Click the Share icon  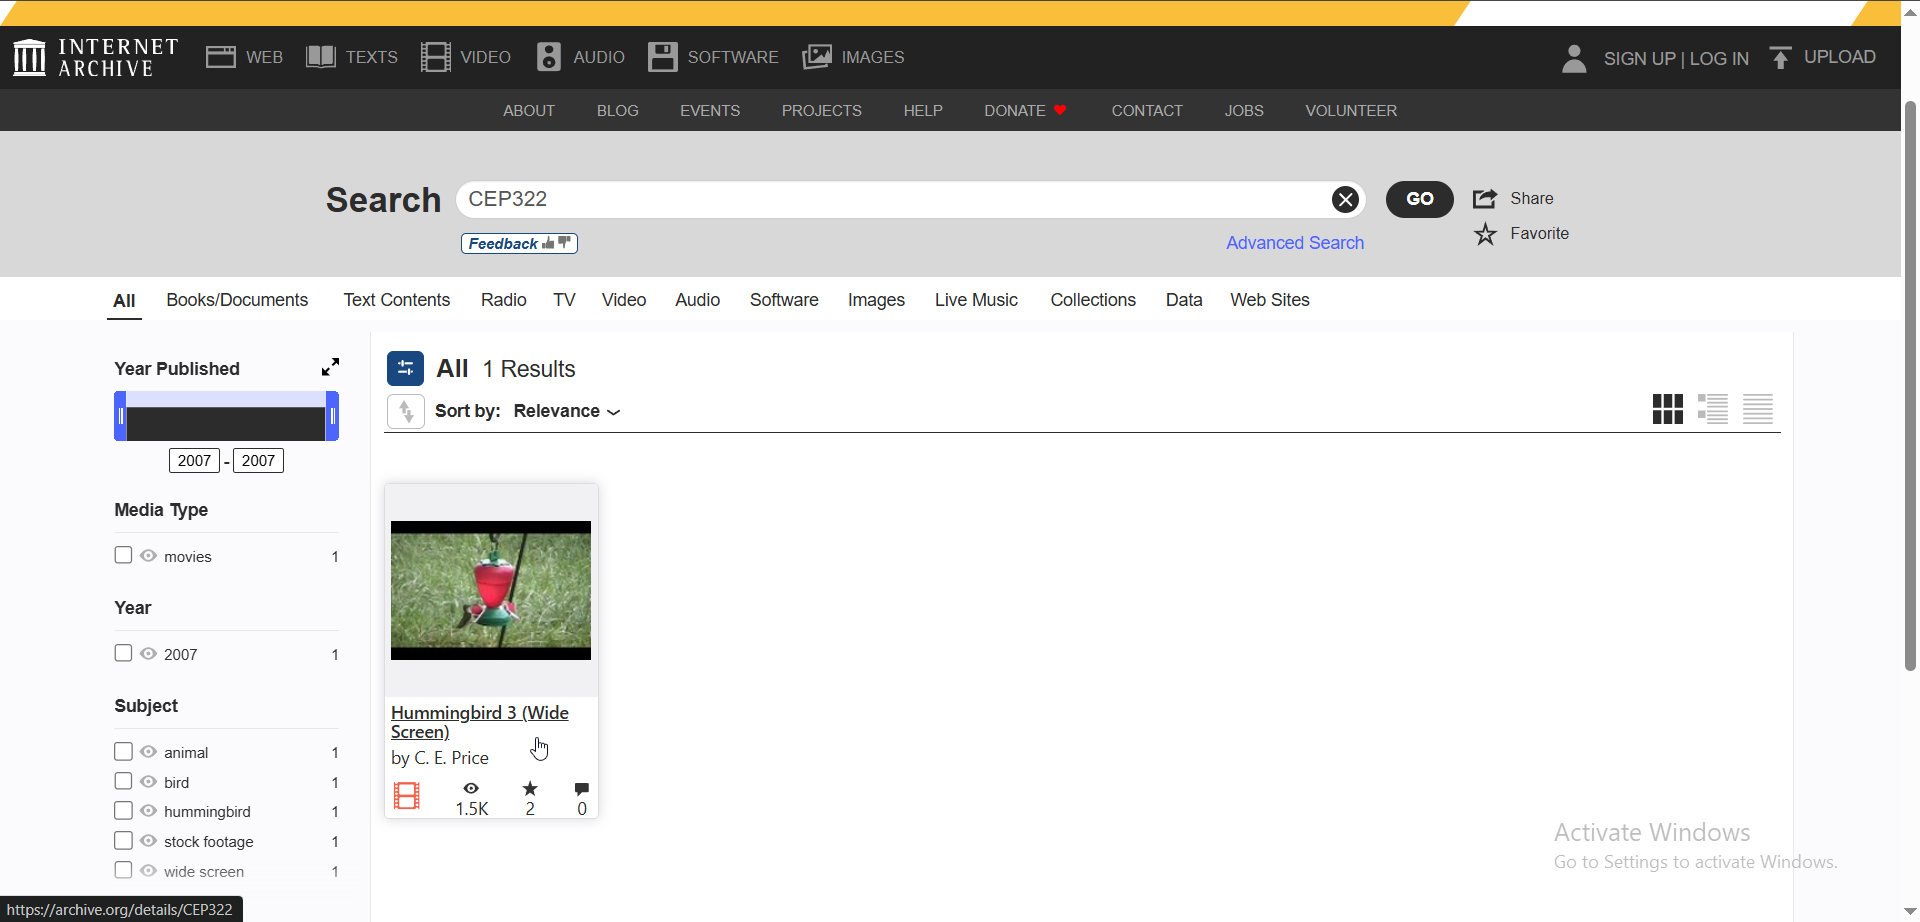pyautogui.click(x=1485, y=199)
